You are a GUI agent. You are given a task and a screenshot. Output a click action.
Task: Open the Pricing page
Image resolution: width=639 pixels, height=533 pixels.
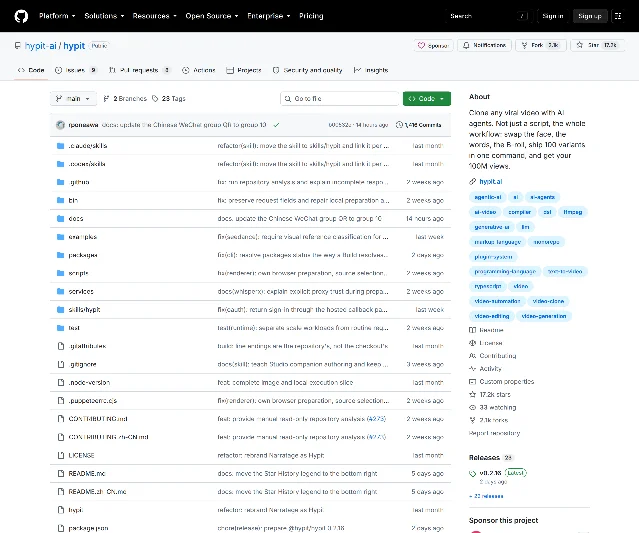click(x=311, y=16)
